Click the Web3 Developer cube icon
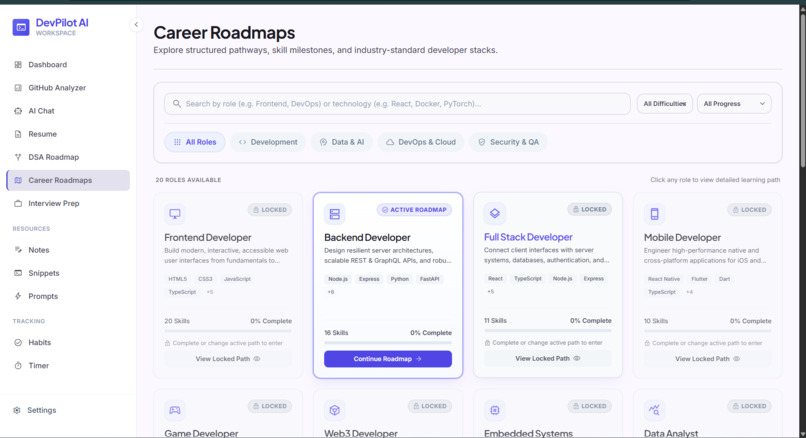Screen dimensions: 806x438 coord(335,410)
